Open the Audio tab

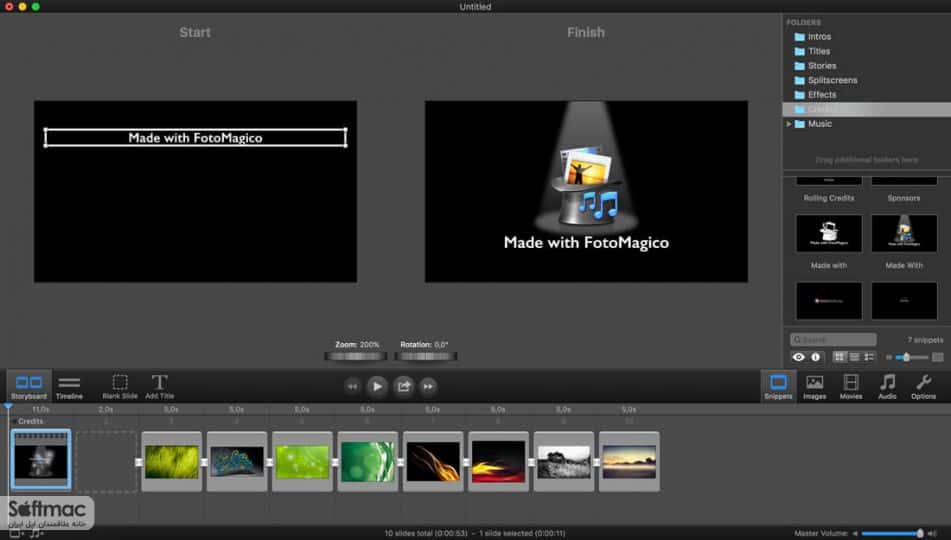pyautogui.click(x=887, y=386)
